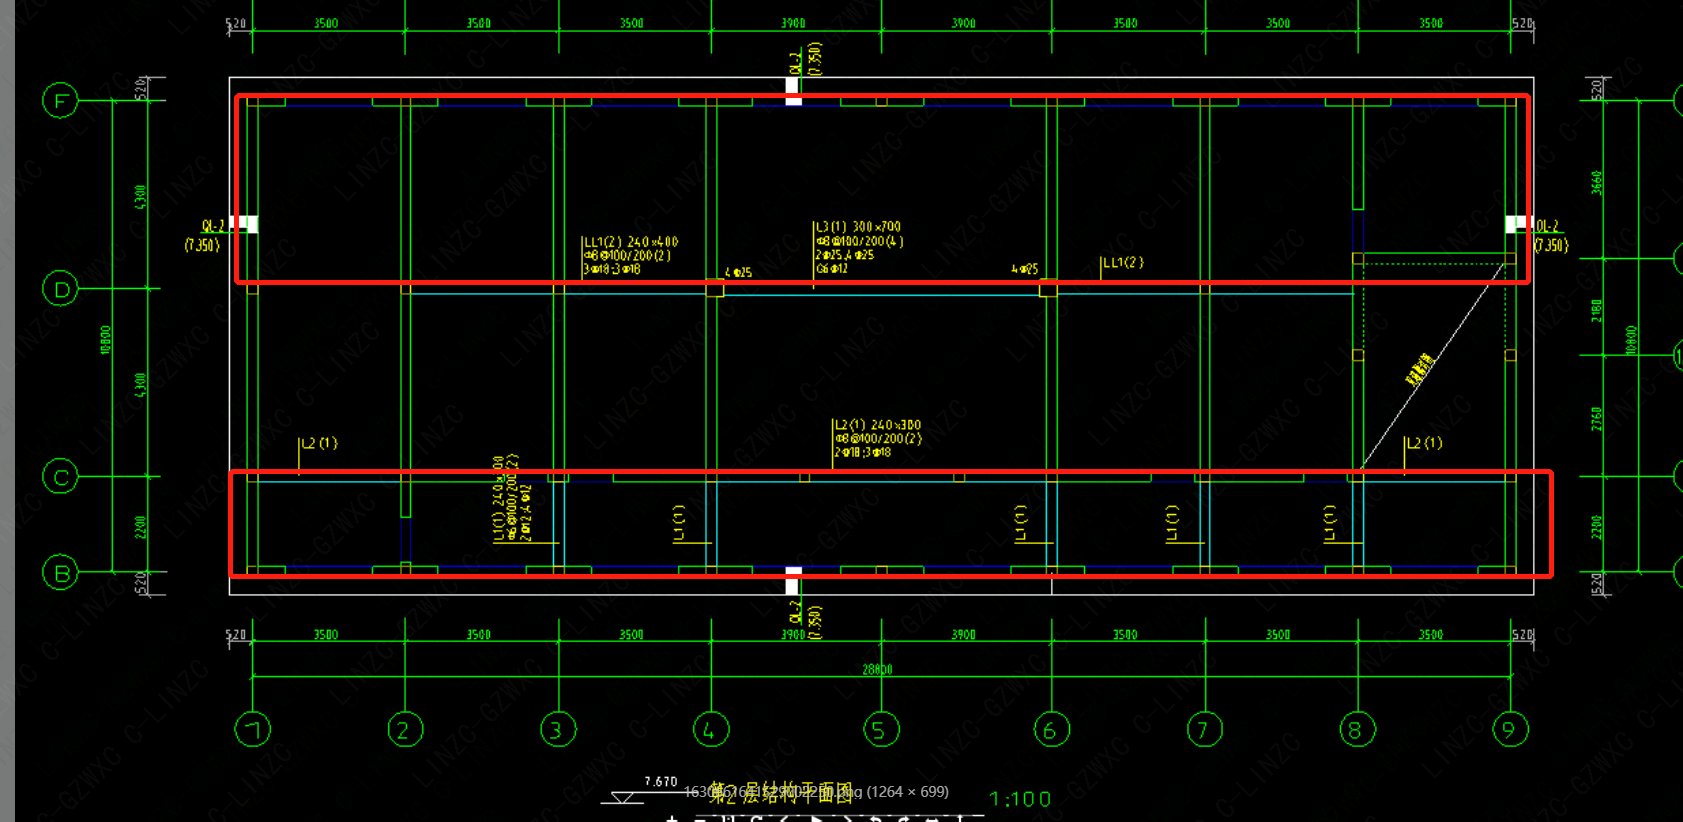1683x822 pixels.
Task: Click the scale text '1:100'
Action: (1020, 799)
